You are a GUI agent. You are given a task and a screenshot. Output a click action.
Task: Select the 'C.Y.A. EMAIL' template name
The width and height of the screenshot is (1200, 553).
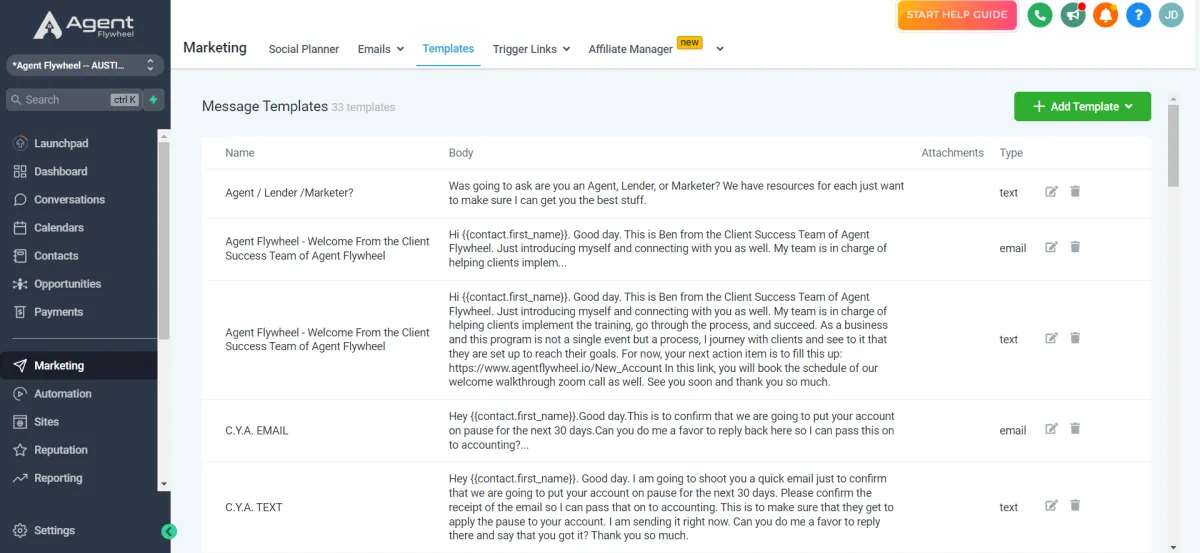(256, 430)
